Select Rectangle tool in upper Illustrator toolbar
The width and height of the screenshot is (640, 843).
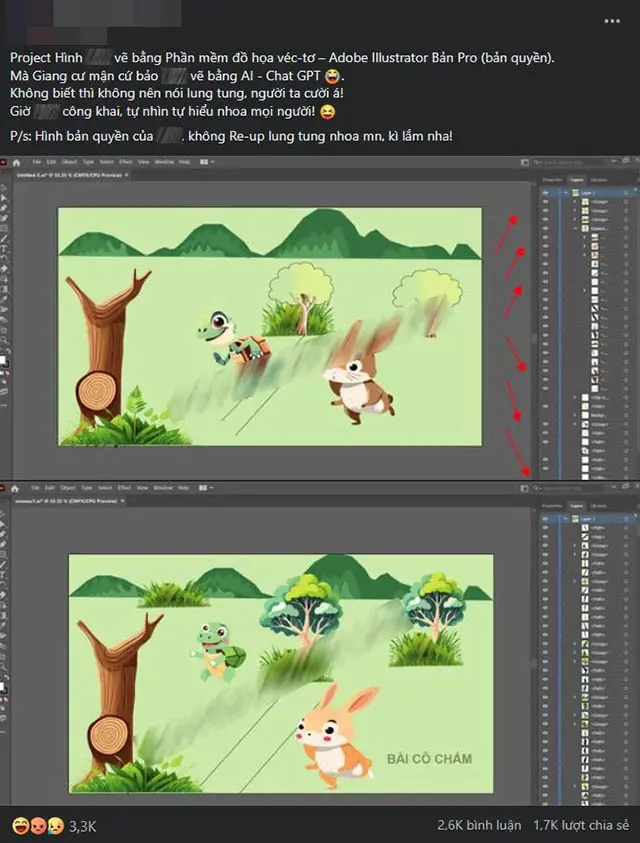point(4,228)
